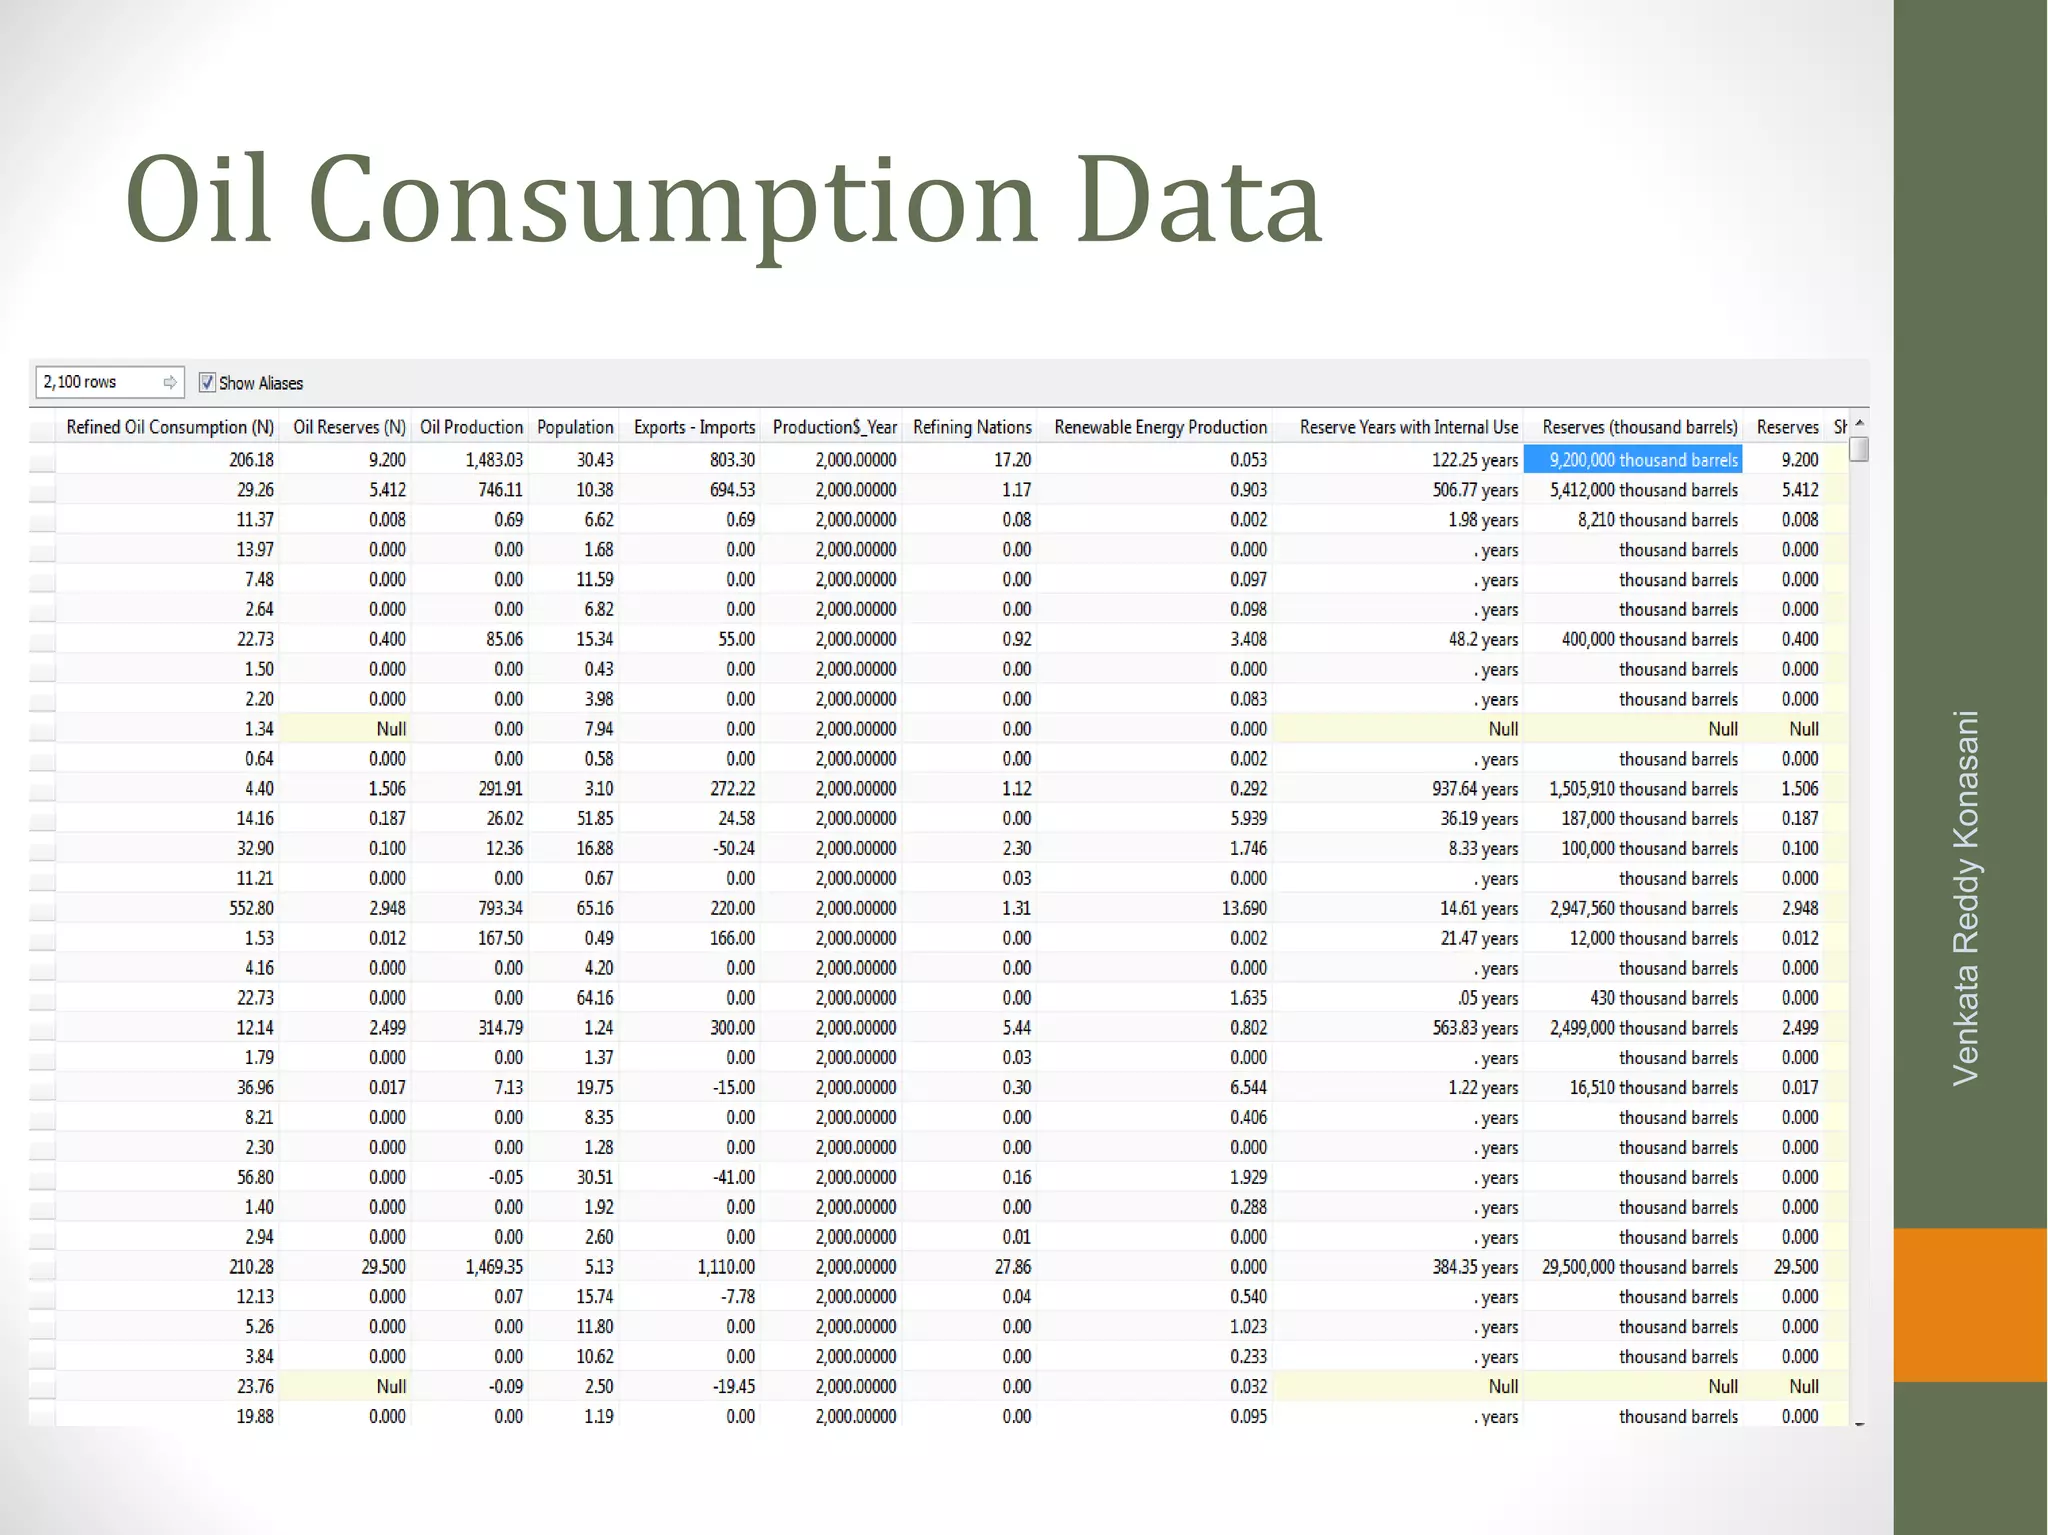This screenshot has height=1535, width=2048.
Task: Click the scrollbar down arrow at bottom
Action: click(x=1859, y=1423)
